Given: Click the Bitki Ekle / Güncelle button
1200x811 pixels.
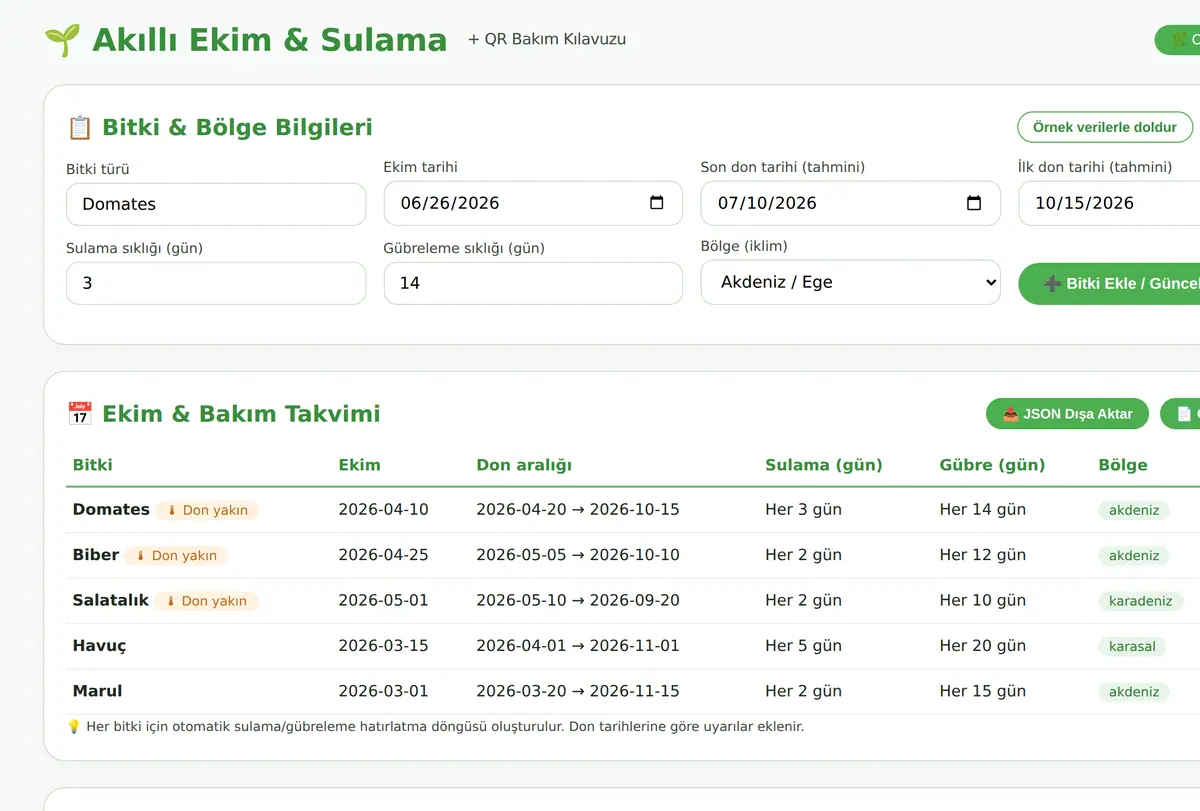Looking at the screenshot, I should (1109, 283).
